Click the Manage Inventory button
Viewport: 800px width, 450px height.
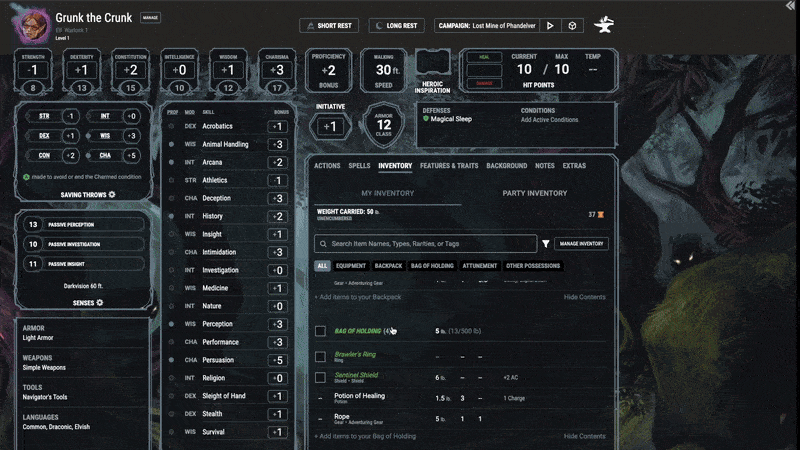pyautogui.click(x=581, y=243)
